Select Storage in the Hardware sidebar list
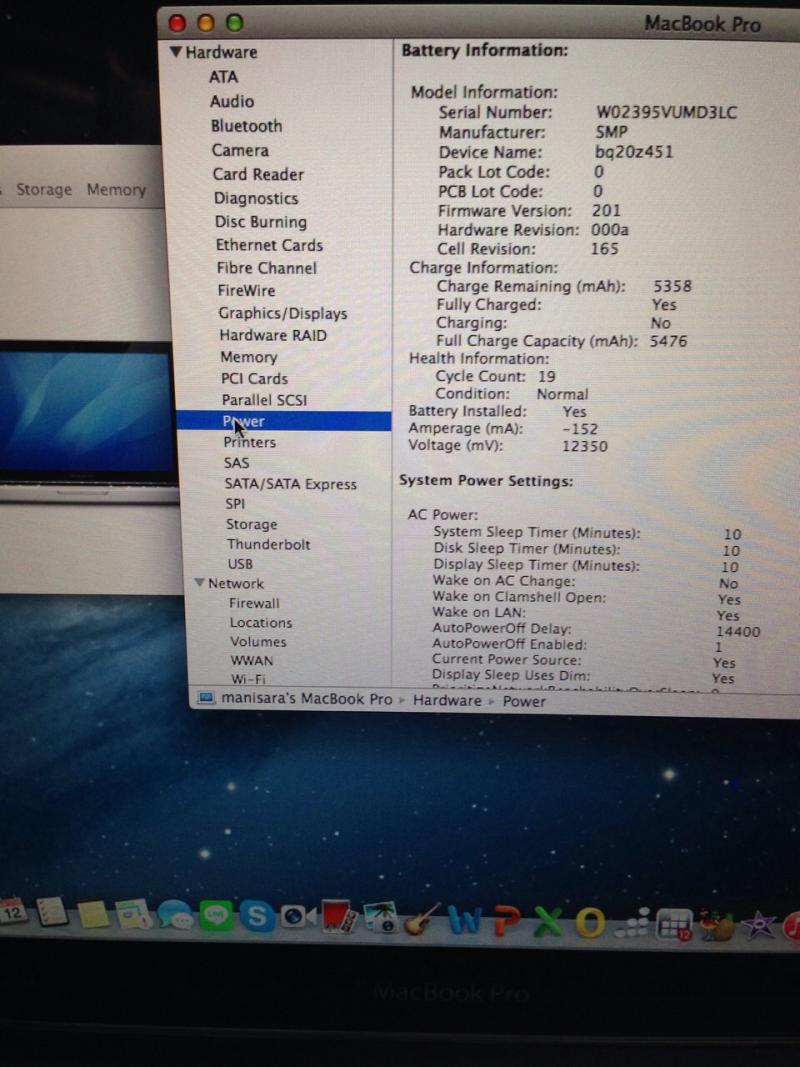Screen dimensions: 800x1067 (252, 524)
